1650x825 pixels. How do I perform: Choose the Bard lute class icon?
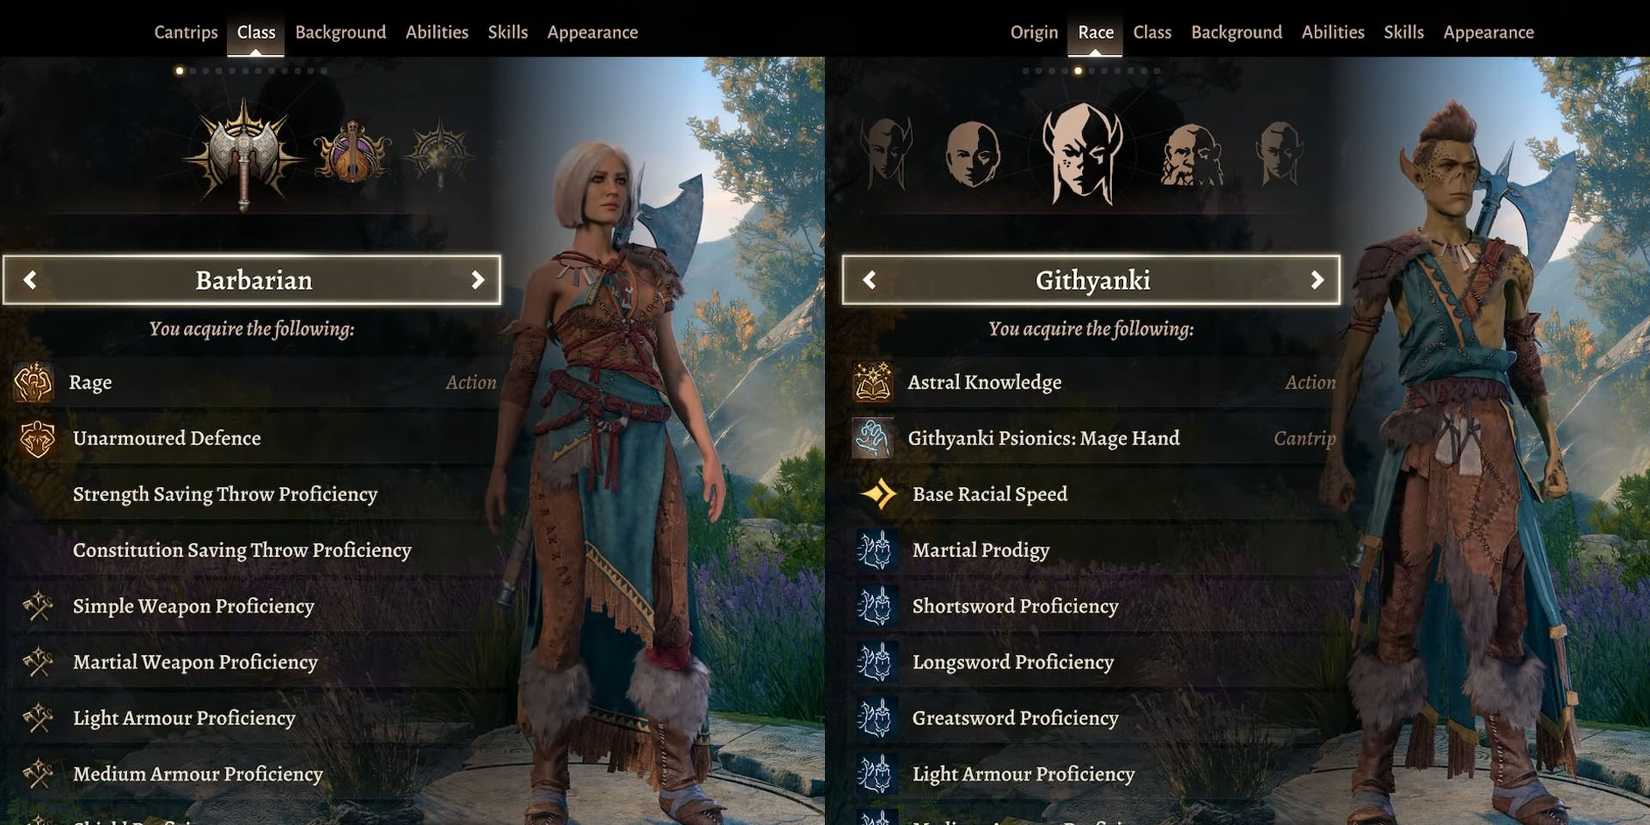pyautogui.click(x=352, y=152)
